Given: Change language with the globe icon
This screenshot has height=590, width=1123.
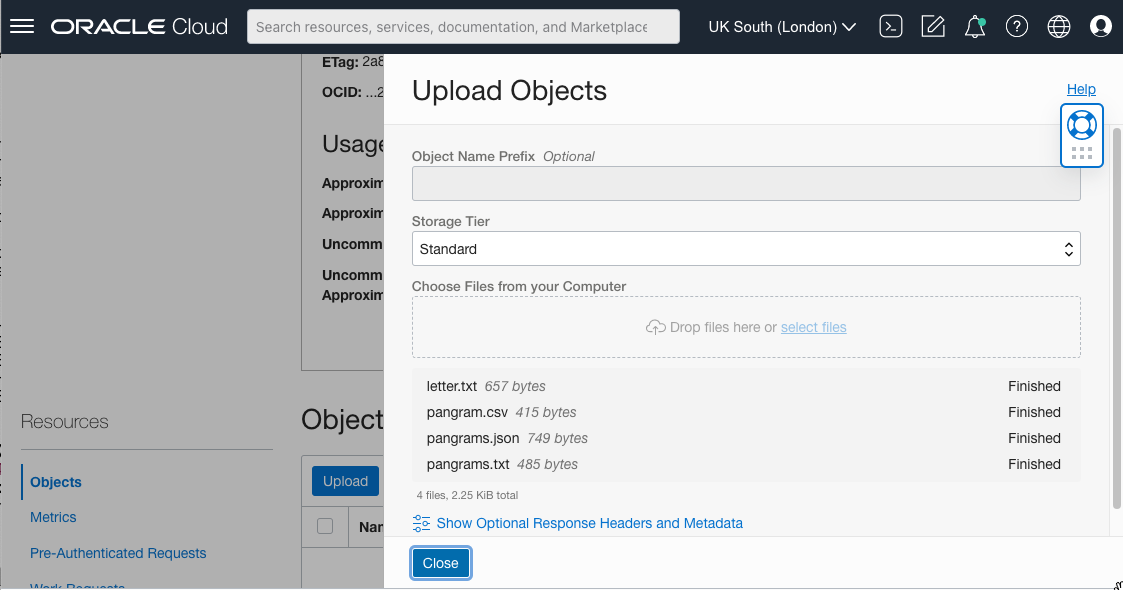Looking at the screenshot, I should pos(1059,26).
